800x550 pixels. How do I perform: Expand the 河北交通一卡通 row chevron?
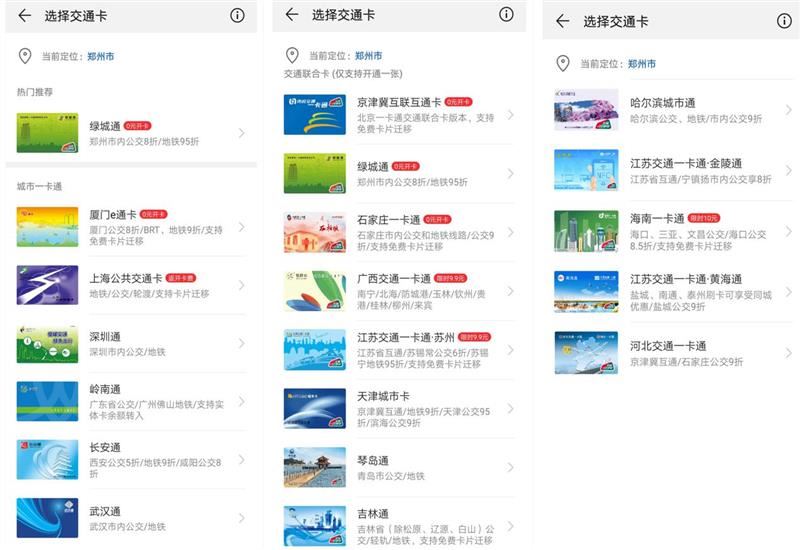(788, 353)
